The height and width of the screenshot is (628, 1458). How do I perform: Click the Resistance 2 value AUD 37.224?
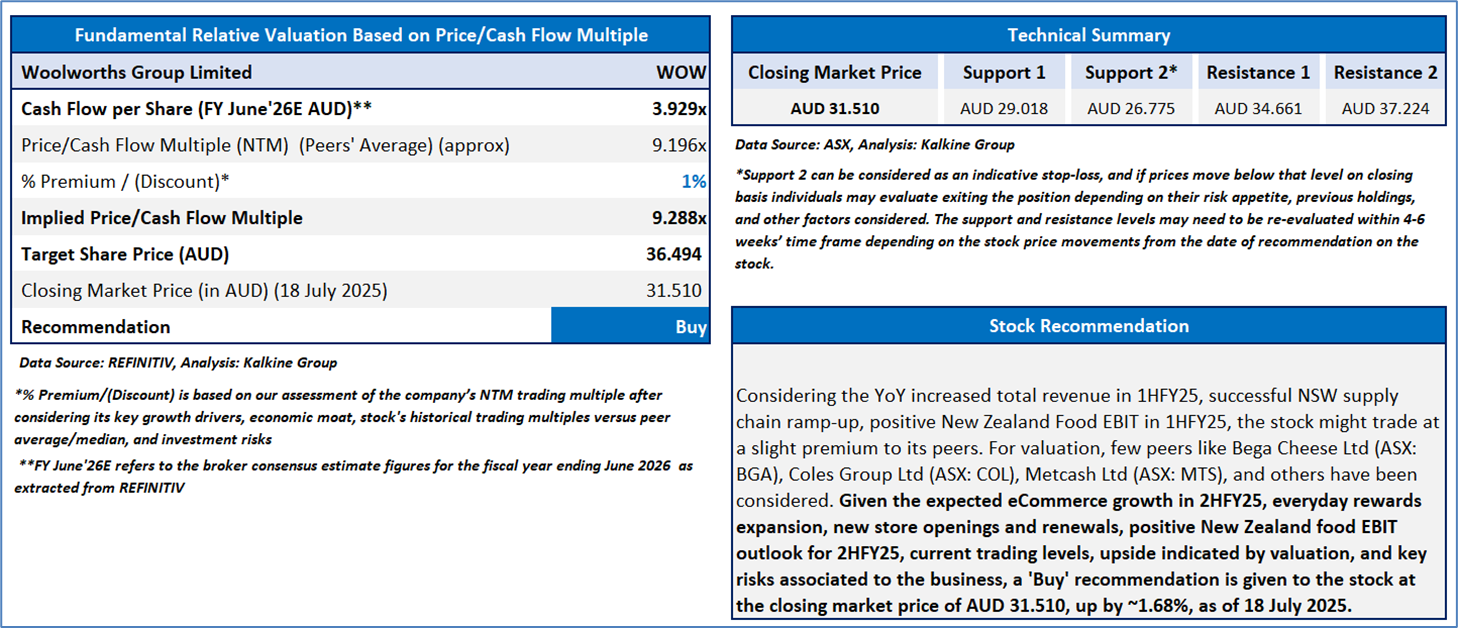coord(1385,108)
